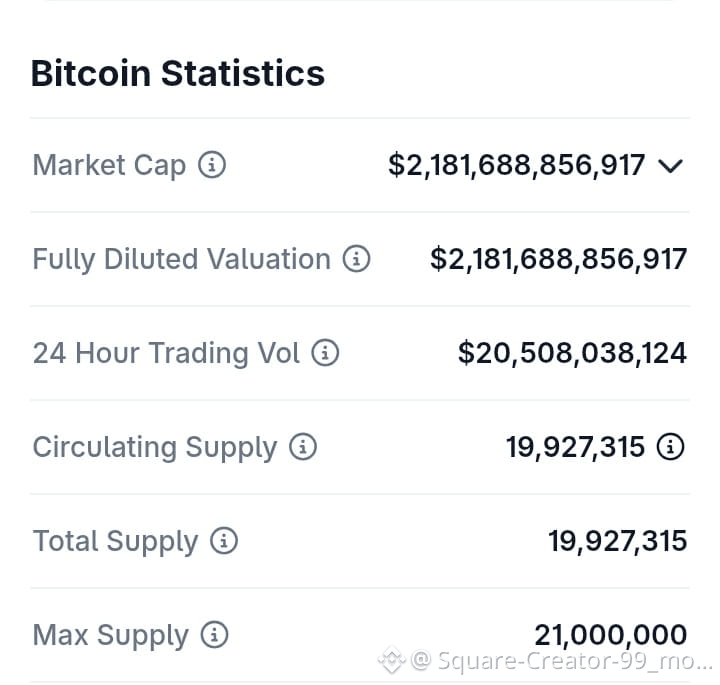Click the Binance logo in the watermark
The image size is (720, 685).
[x=392, y=660]
